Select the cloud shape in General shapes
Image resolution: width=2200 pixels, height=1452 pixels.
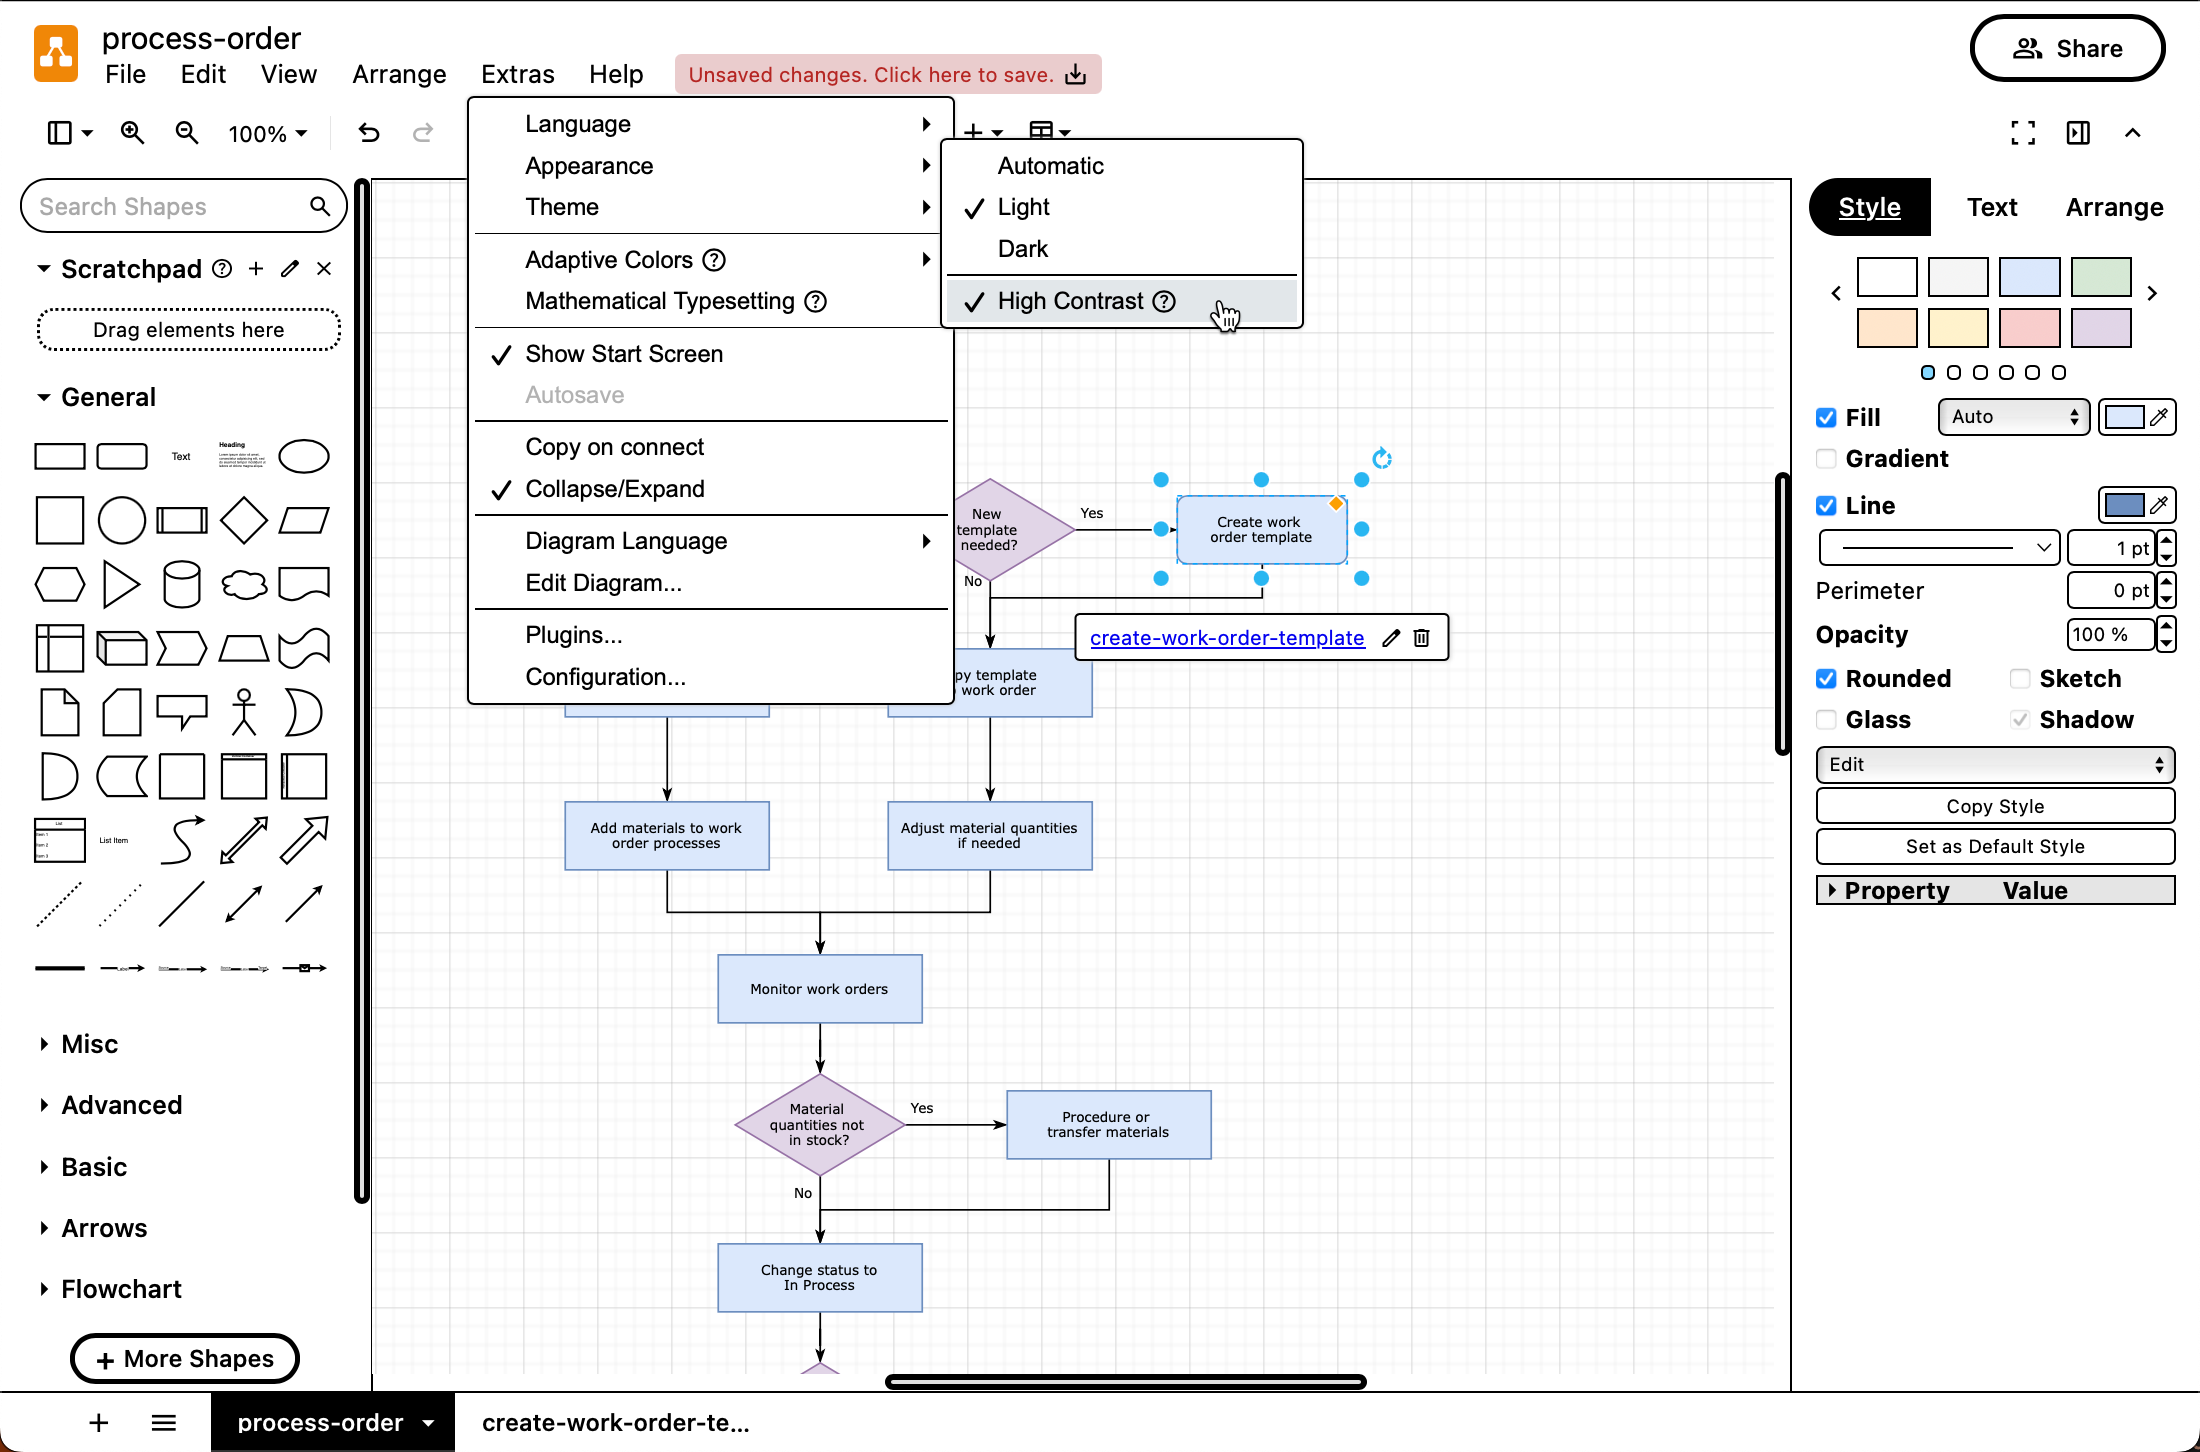243,584
